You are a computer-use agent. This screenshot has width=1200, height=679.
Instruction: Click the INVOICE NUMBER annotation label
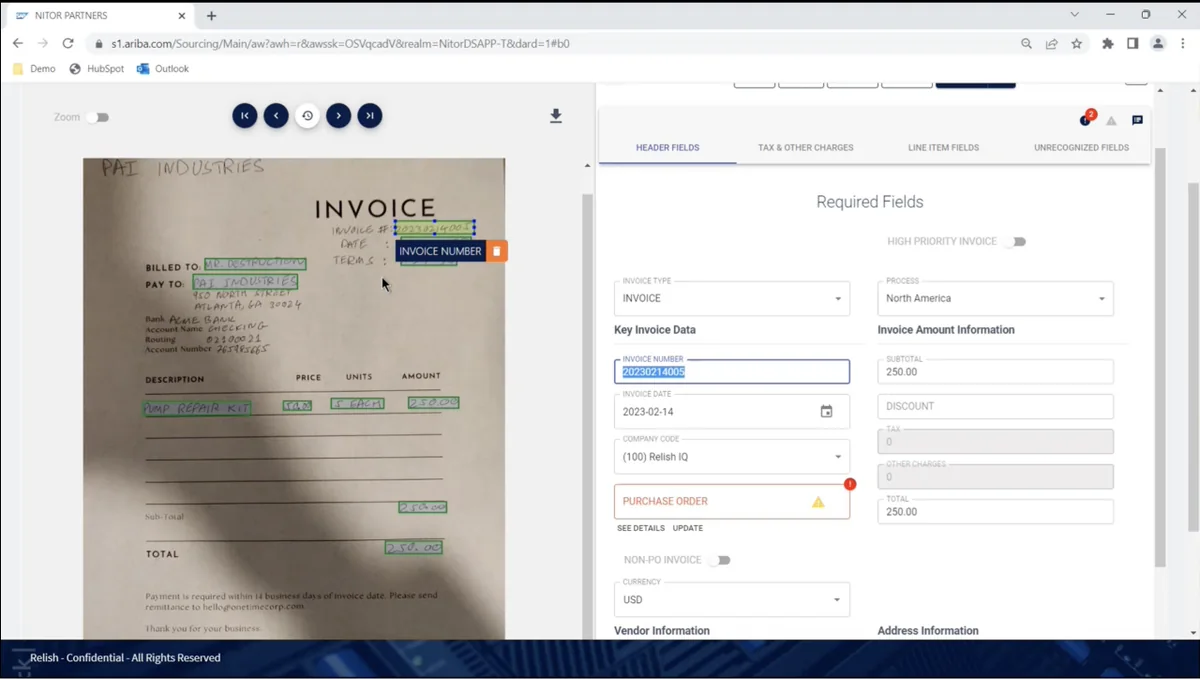pyautogui.click(x=440, y=251)
